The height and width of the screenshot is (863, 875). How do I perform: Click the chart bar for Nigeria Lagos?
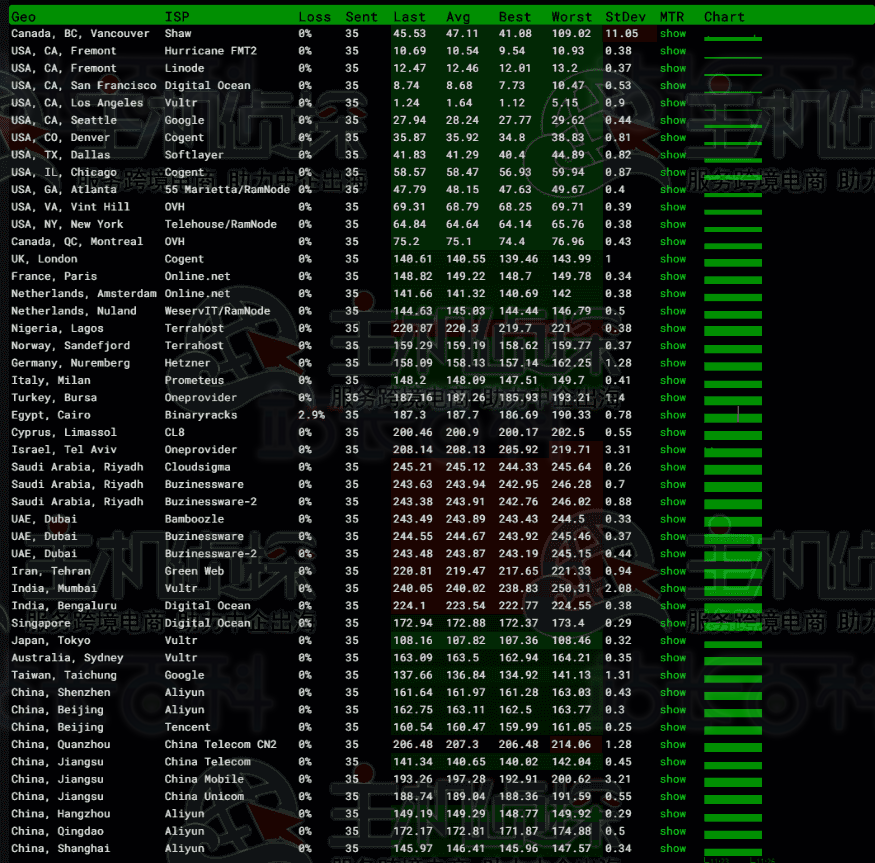tap(733, 330)
